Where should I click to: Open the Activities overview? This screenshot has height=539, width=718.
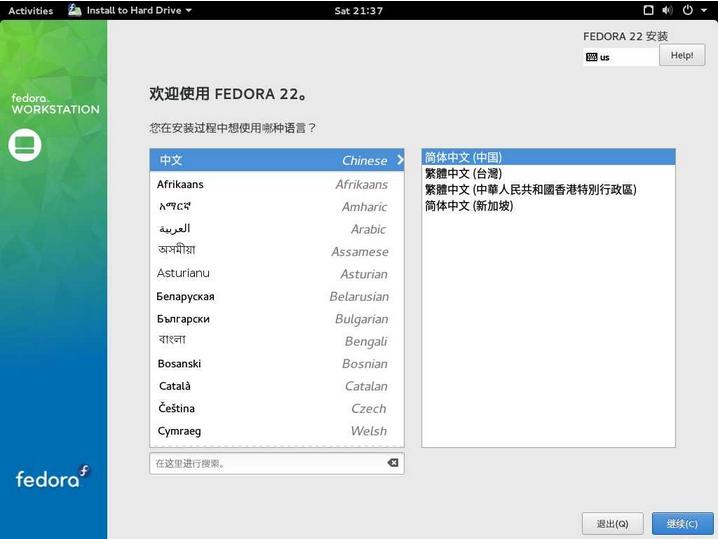pos(30,10)
